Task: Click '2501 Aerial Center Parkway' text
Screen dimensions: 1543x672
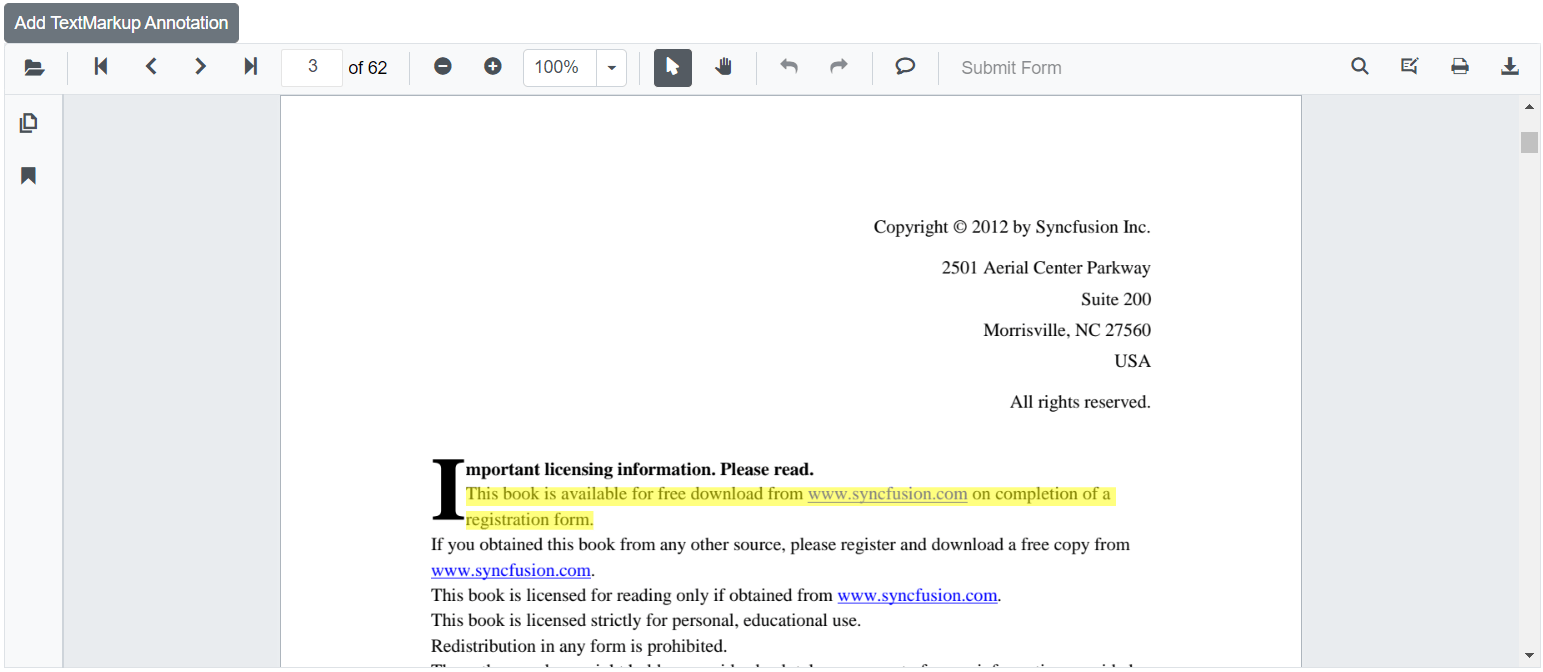Action: pos(1046,268)
